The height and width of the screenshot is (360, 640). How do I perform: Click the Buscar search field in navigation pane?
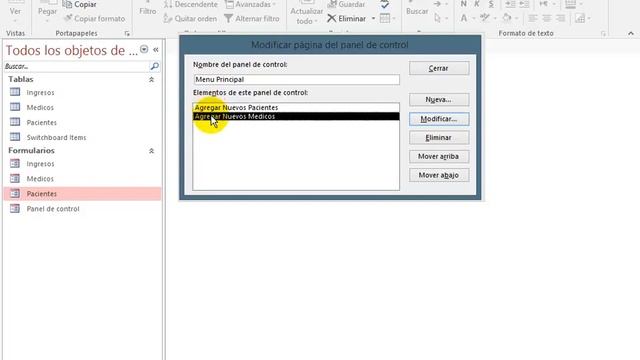click(76, 66)
